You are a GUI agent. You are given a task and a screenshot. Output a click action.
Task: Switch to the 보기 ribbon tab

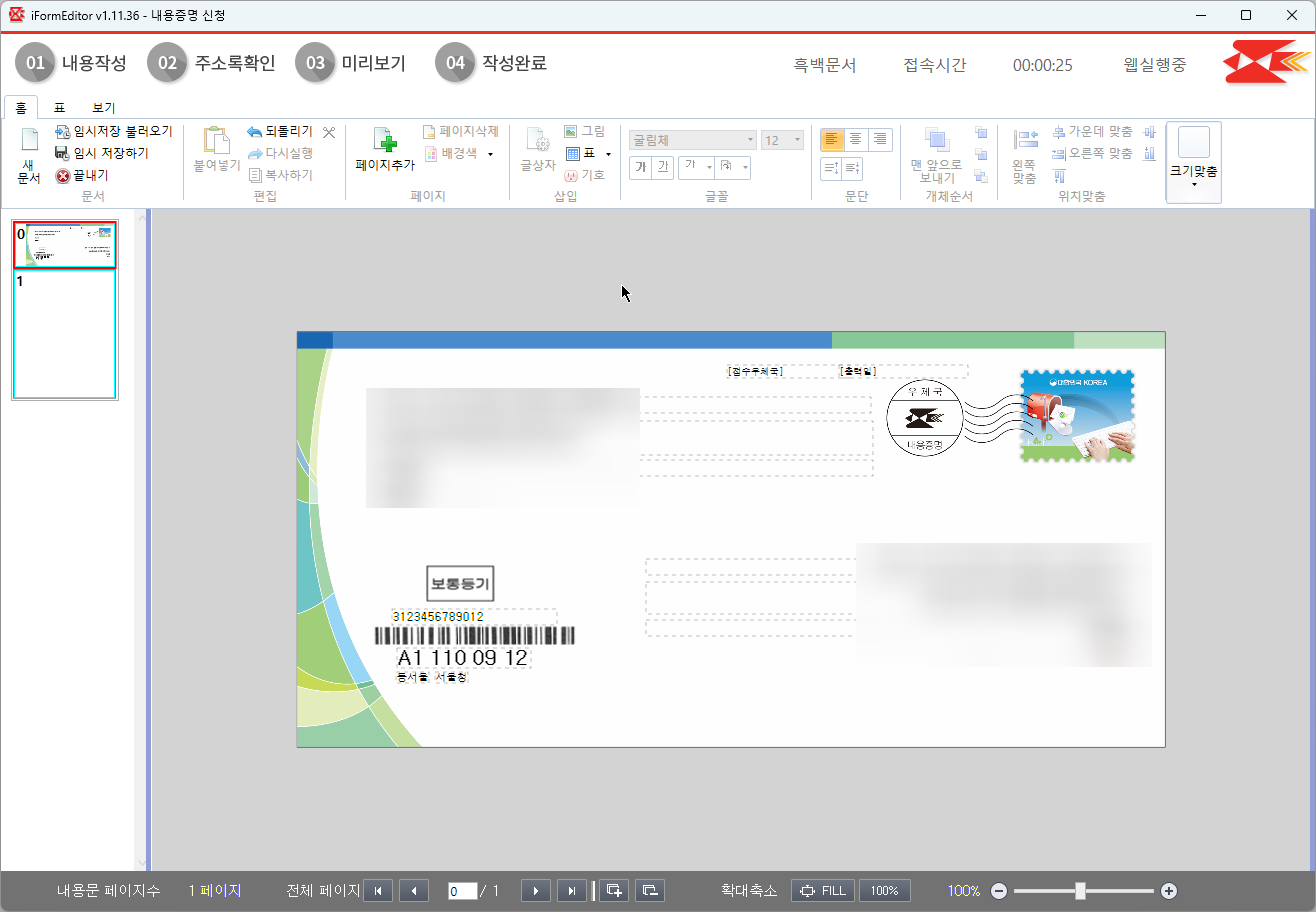(104, 107)
